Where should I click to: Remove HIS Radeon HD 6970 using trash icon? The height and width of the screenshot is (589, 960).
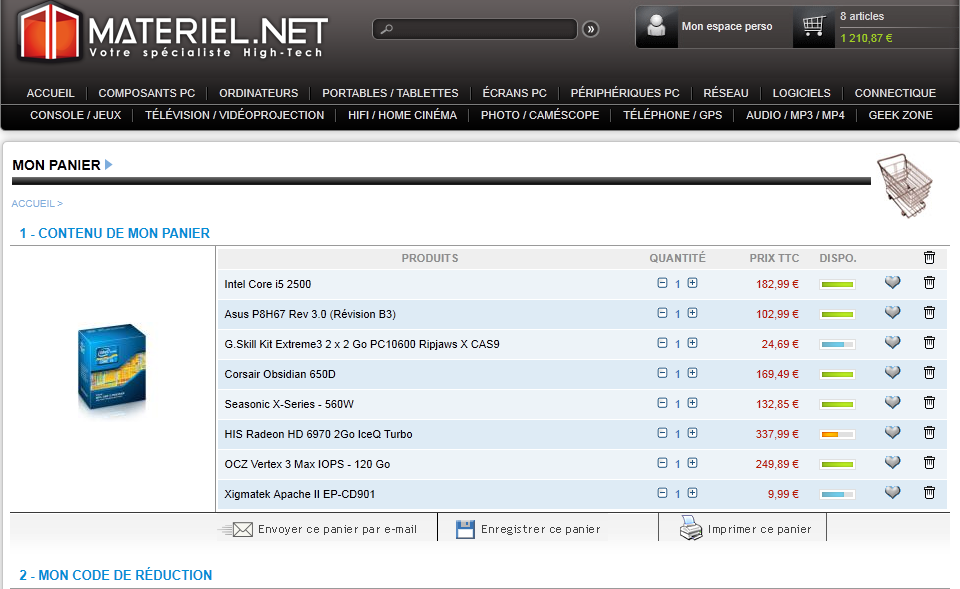pyautogui.click(x=929, y=433)
